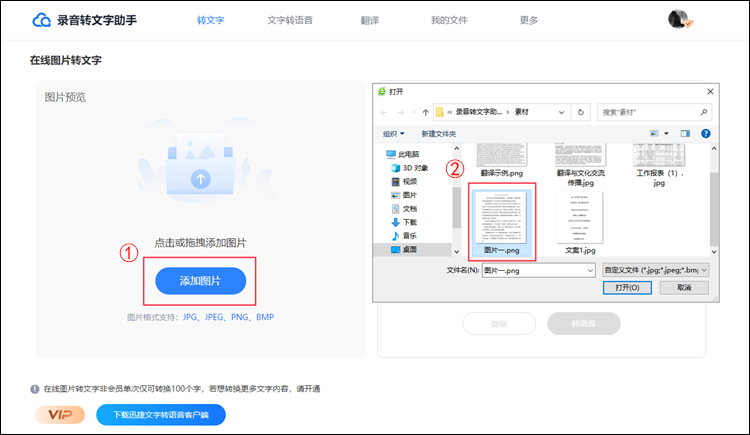Switch to 文字转语音 tab
Screen dimensions: 750x435
[x=290, y=20]
